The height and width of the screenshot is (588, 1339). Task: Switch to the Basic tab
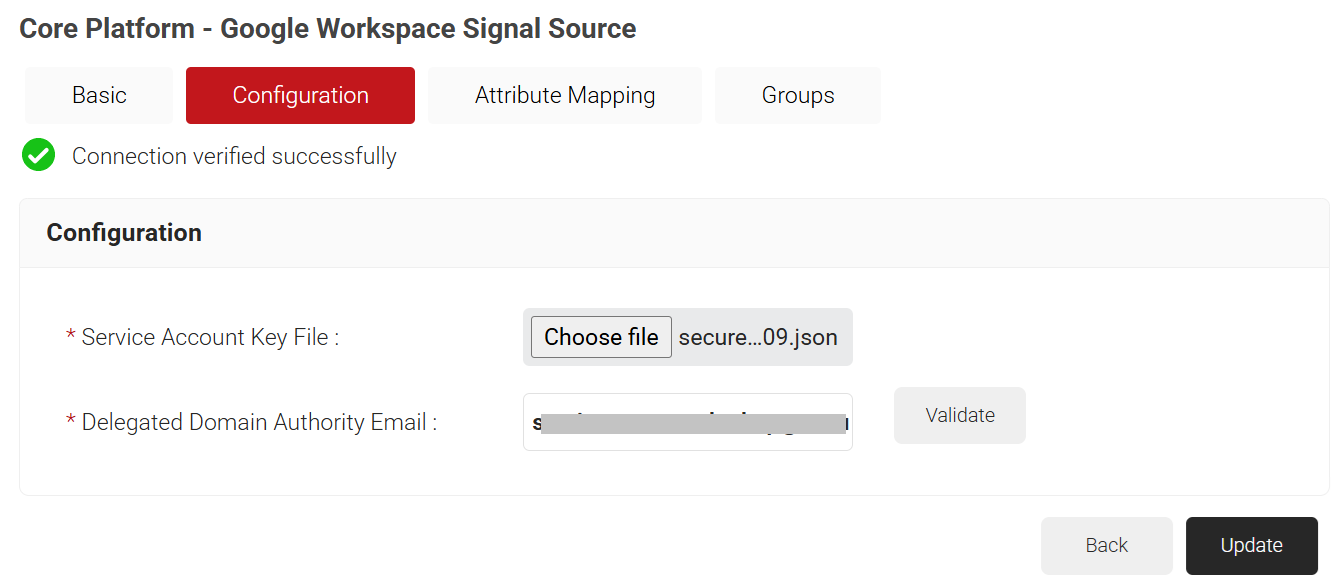99,96
